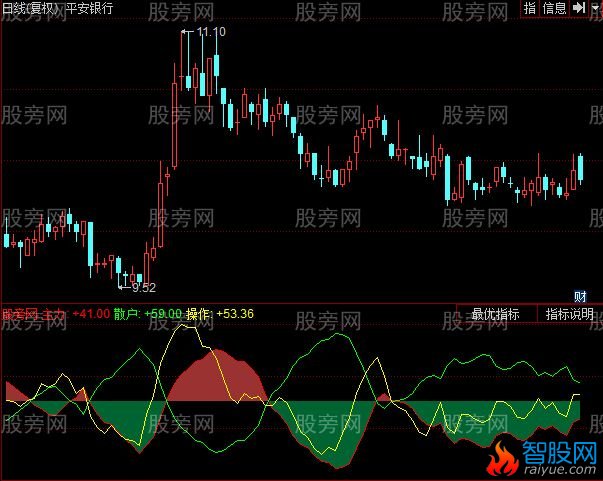Image resolution: width=603 pixels, height=481 pixels.
Task: Click the 指 indicator button
Action: coord(530,8)
